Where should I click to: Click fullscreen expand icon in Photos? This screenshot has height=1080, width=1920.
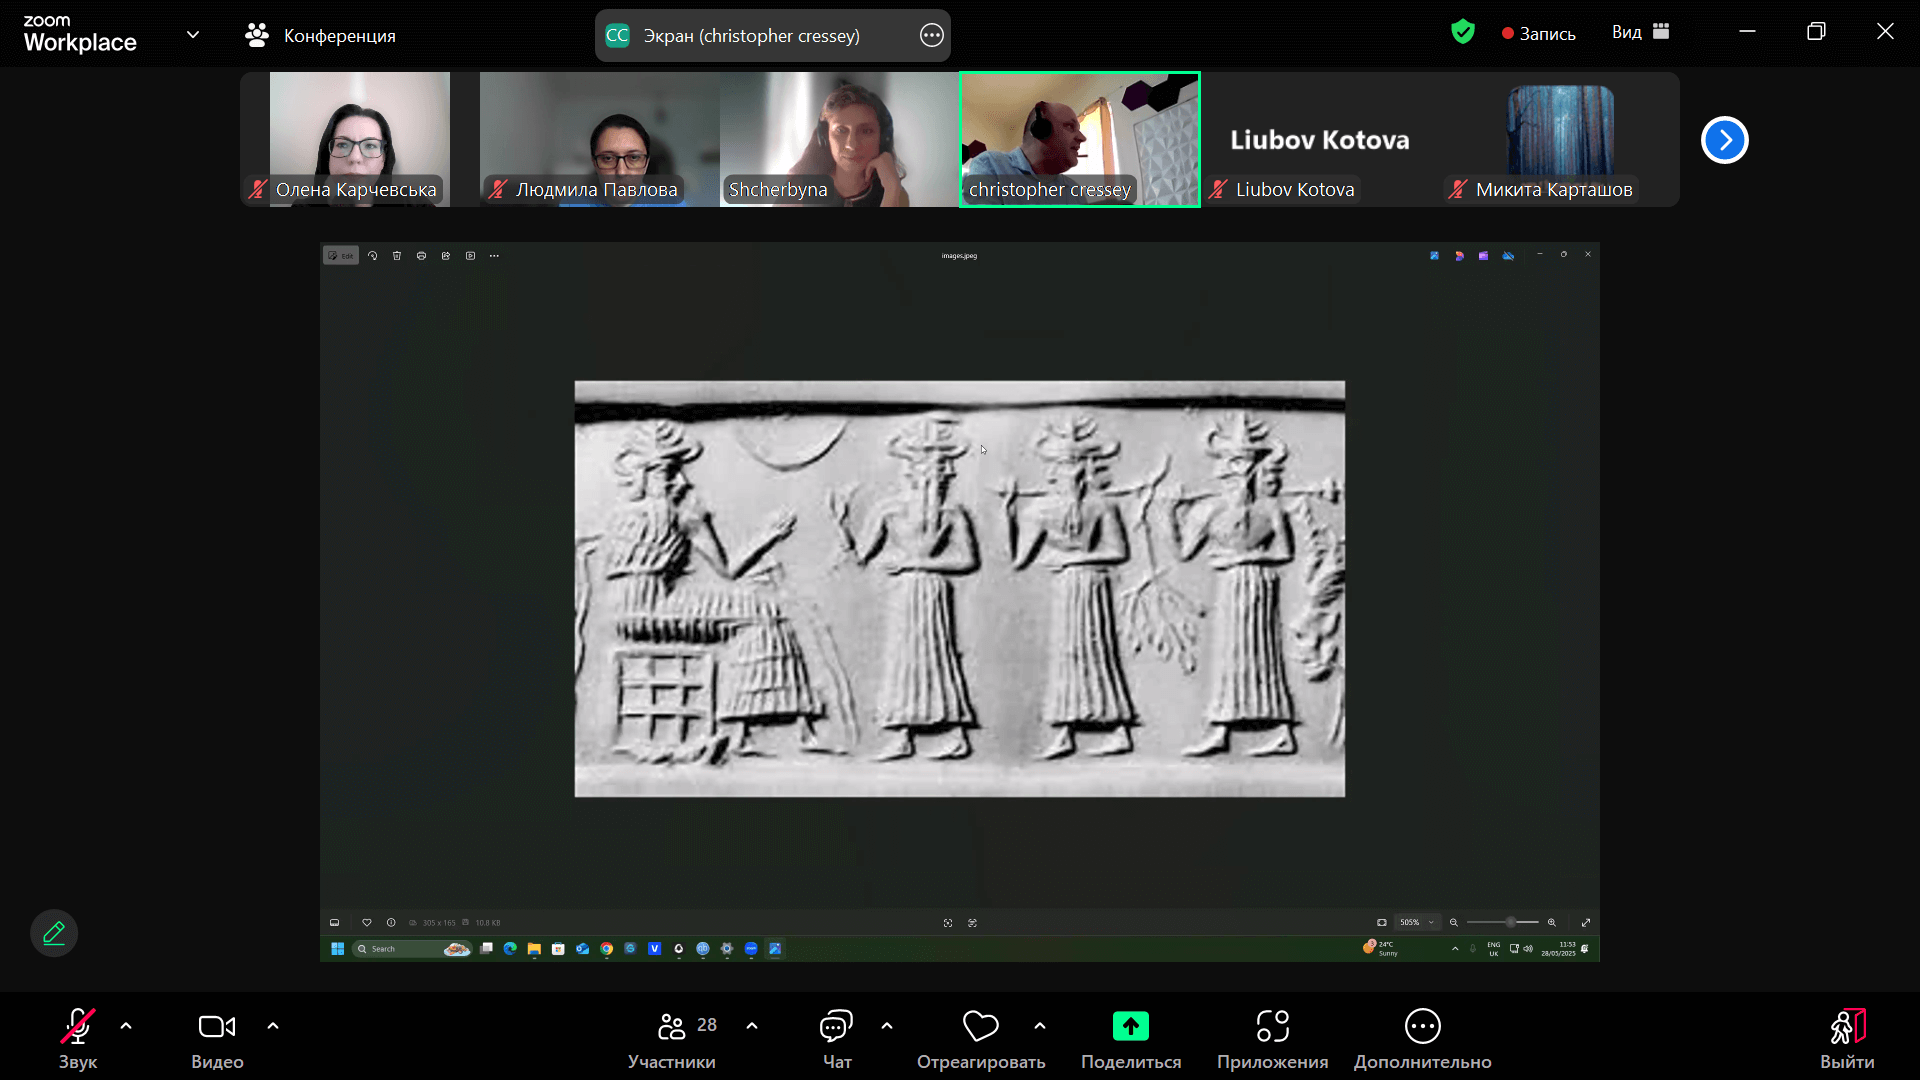pyautogui.click(x=1586, y=923)
